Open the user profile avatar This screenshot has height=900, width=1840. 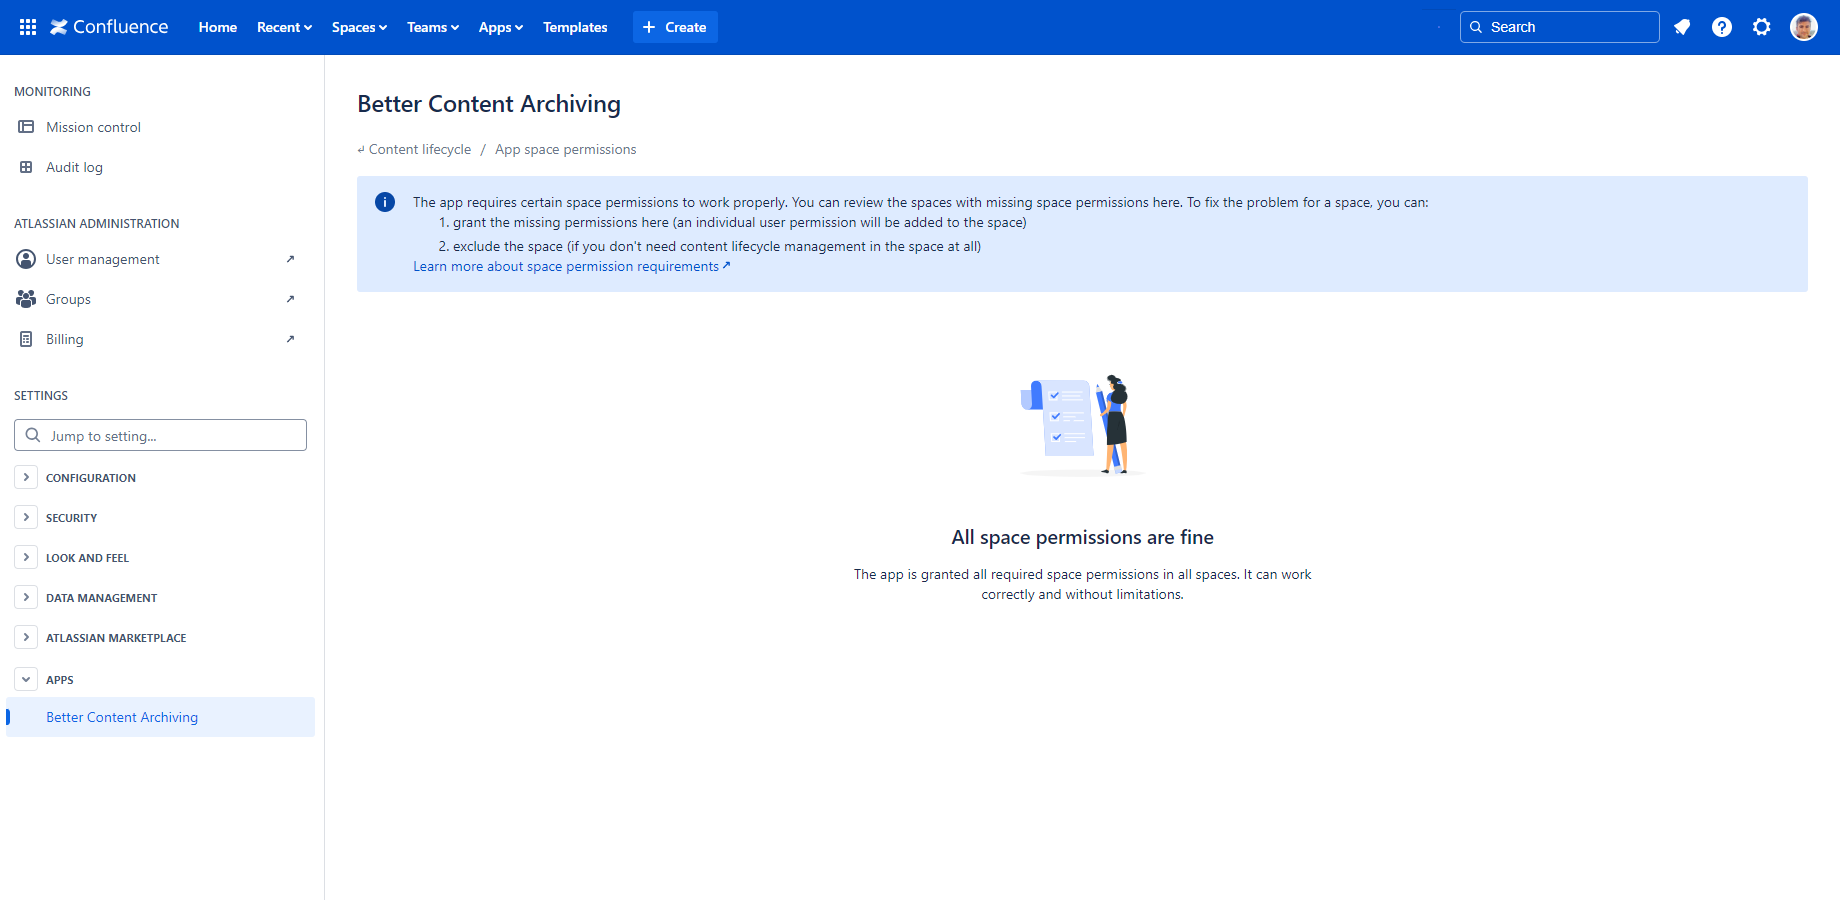coord(1804,27)
